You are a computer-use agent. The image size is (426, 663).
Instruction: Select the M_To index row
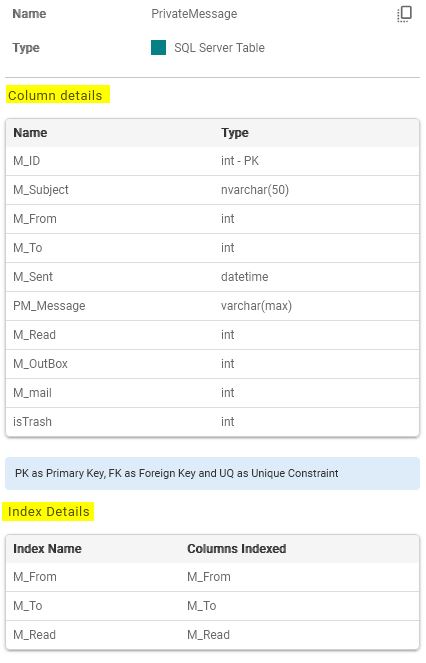click(212, 606)
